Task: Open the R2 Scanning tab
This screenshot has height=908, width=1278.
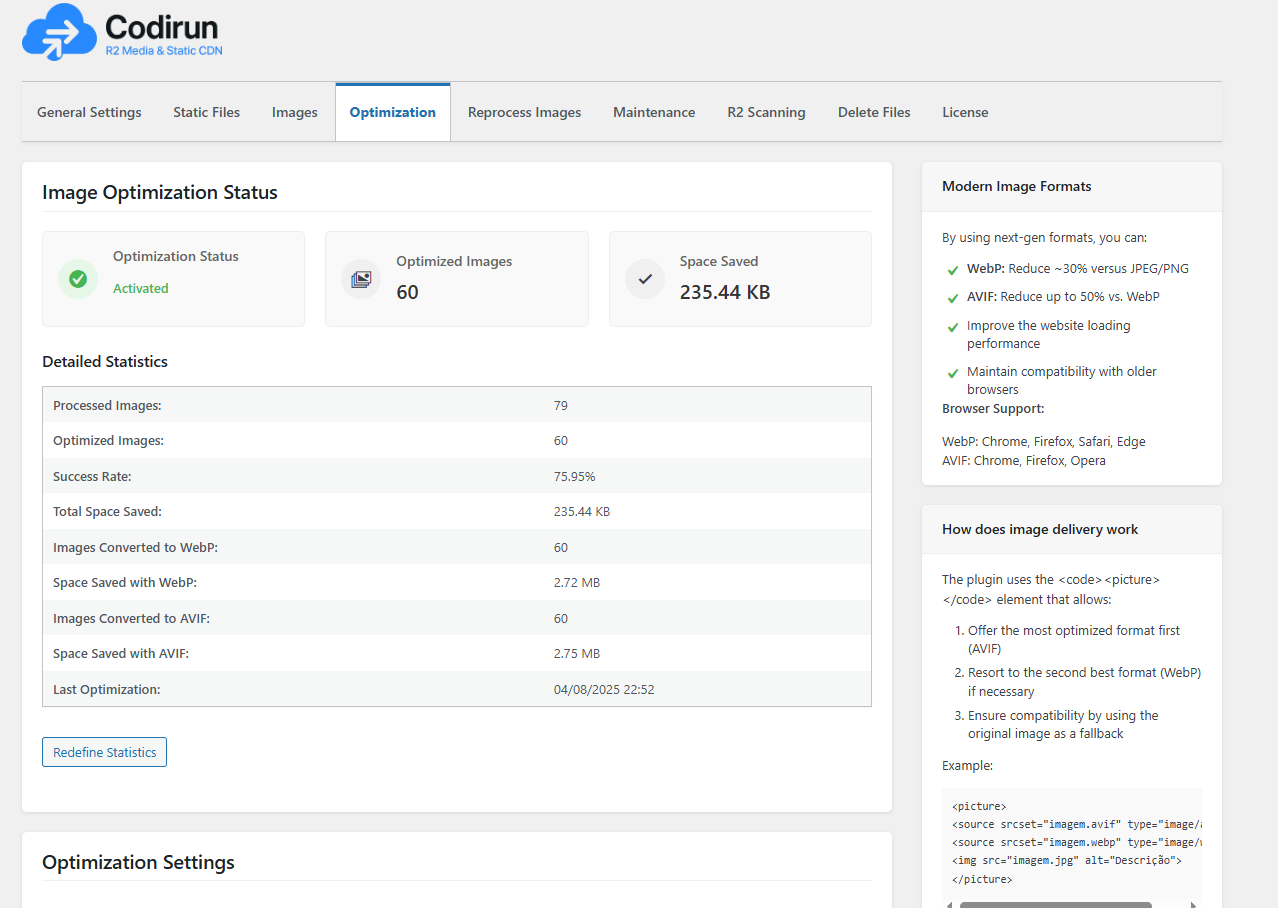Action: 766,112
